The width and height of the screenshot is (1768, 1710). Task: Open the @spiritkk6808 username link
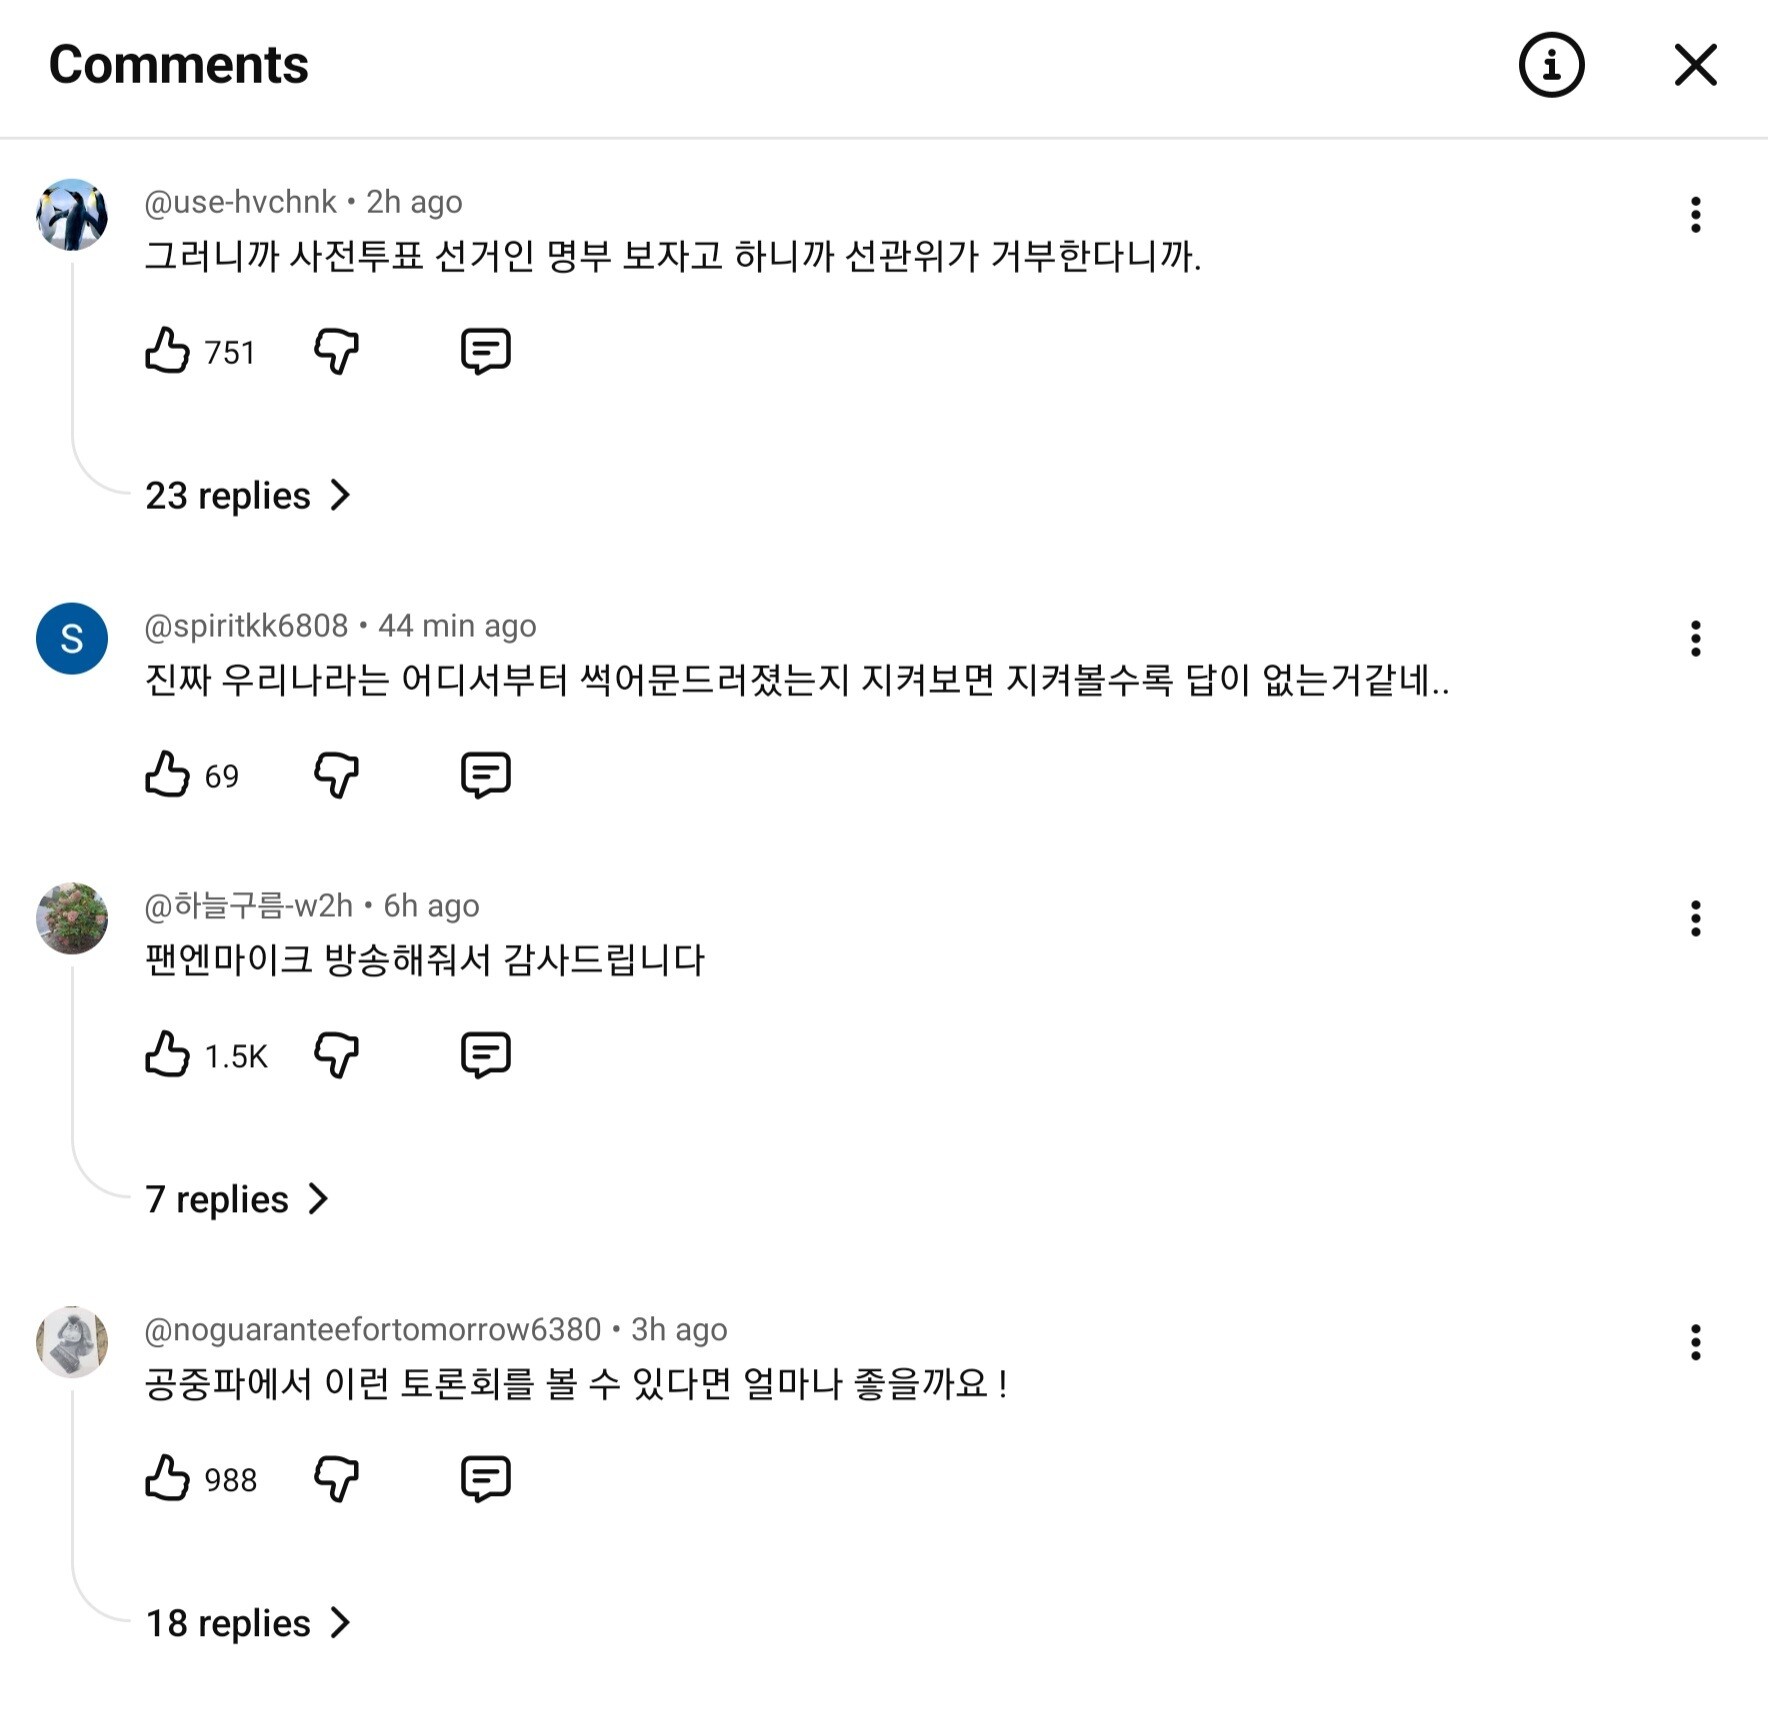point(246,626)
